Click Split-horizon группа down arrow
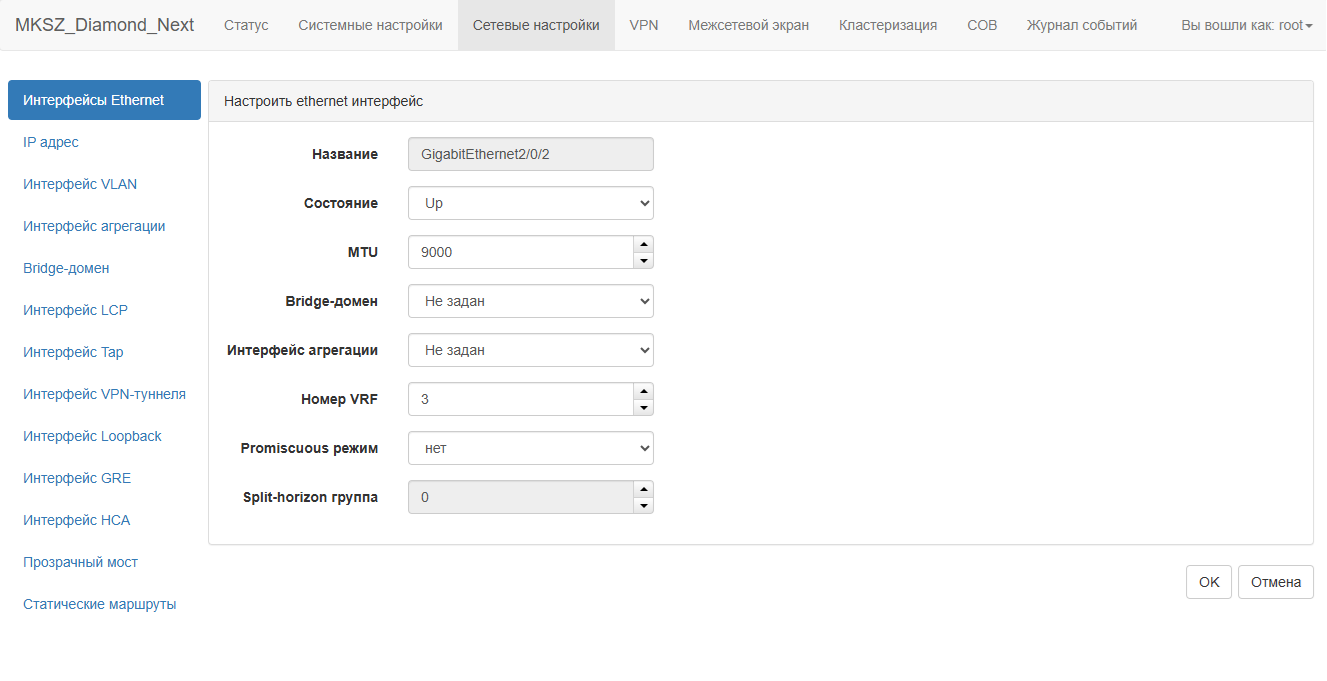The height and width of the screenshot is (681, 1327). (644, 506)
